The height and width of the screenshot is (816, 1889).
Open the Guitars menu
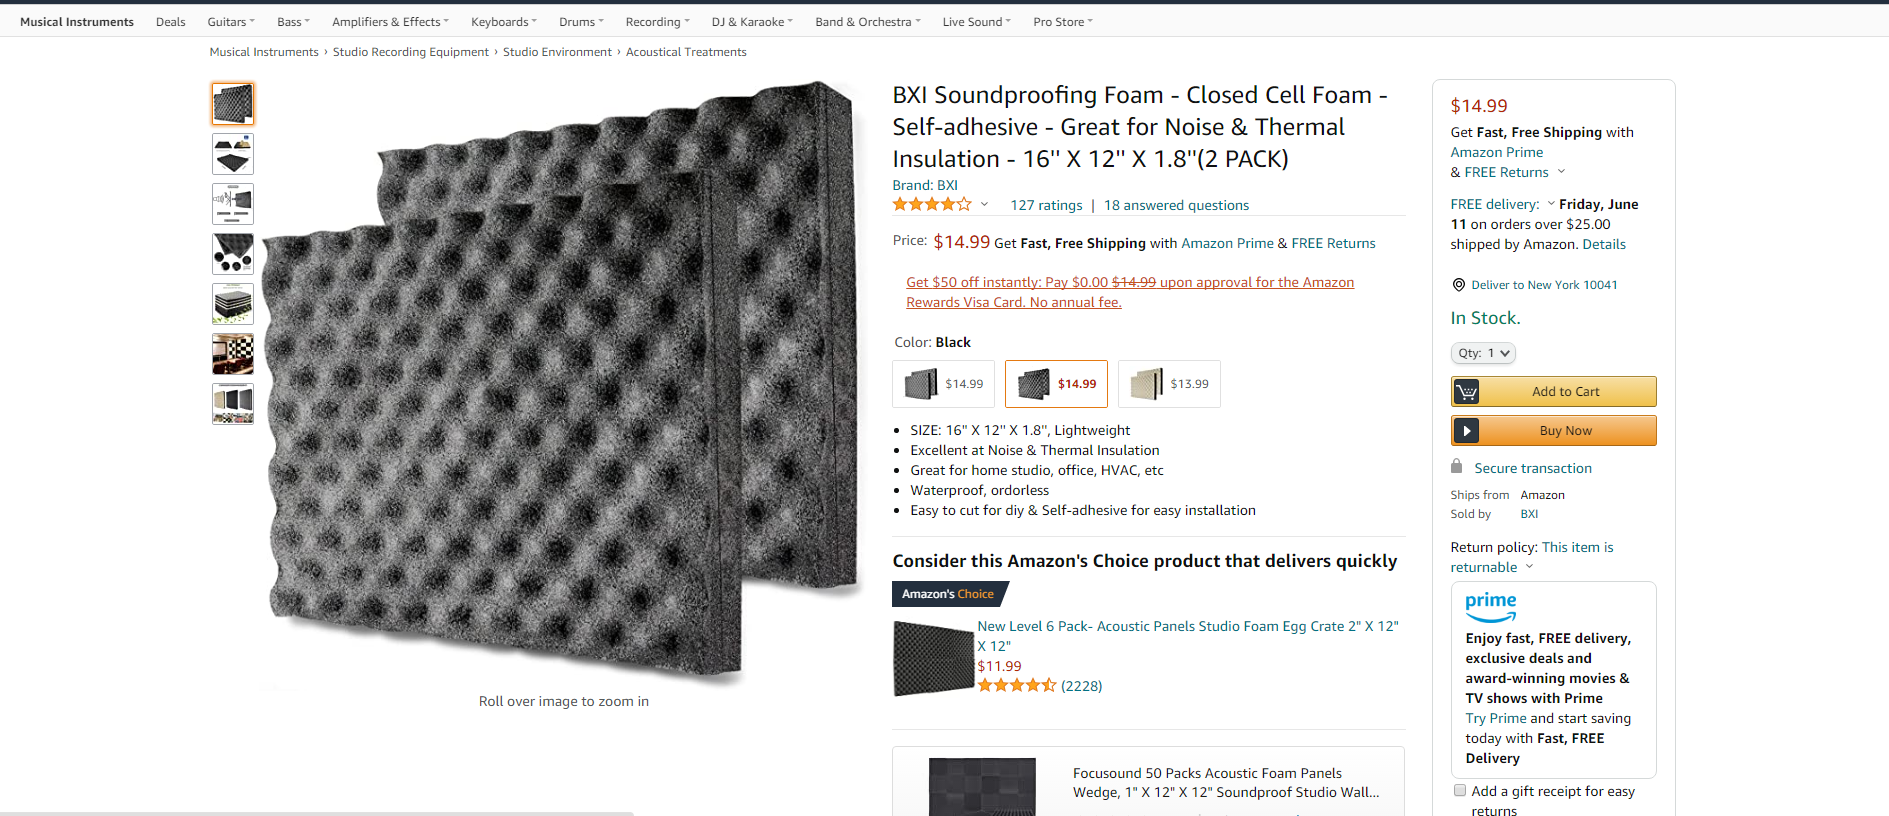point(230,22)
